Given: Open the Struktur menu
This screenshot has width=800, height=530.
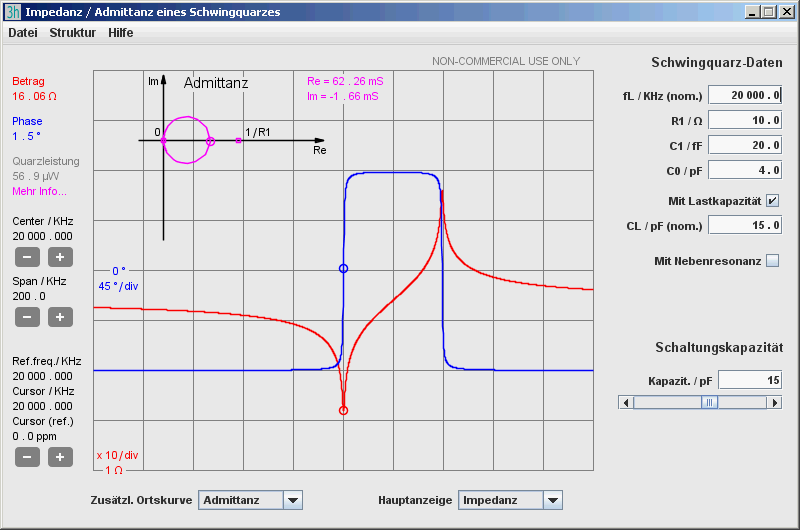Looking at the screenshot, I should pos(72,33).
